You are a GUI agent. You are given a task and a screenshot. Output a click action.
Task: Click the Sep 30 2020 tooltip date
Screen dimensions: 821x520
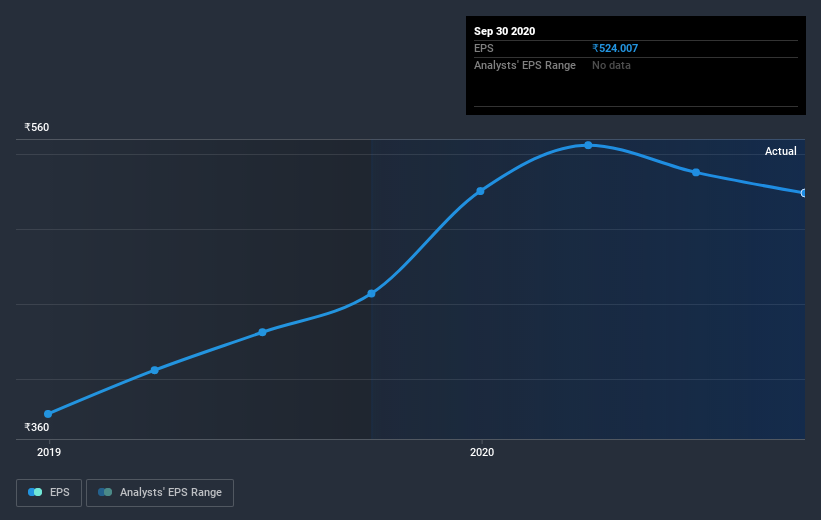[x=504, y=31]
